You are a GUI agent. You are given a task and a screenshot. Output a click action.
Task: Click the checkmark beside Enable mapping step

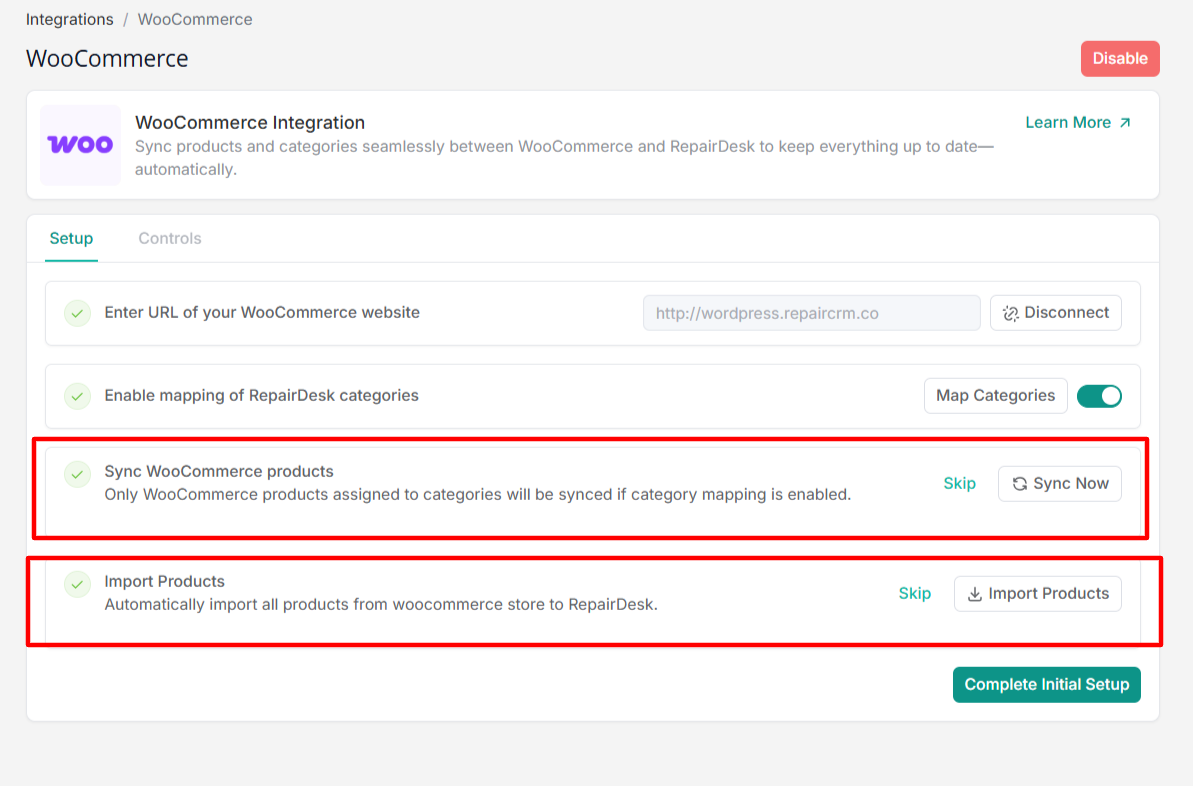click(x=78, y=396)
